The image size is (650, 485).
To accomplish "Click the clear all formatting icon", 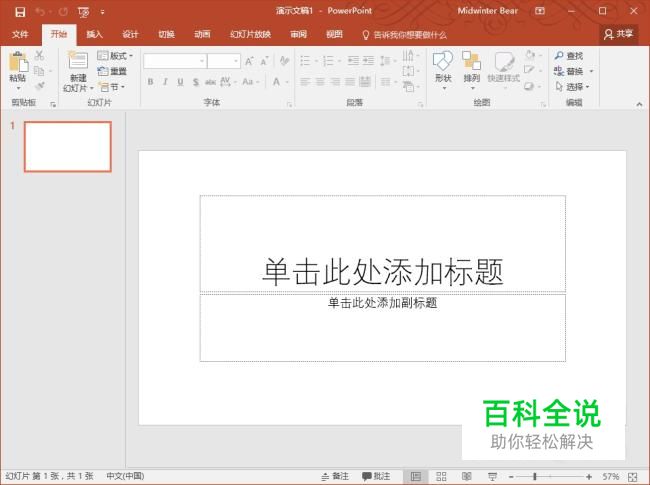I will pyautogui.click(x=284, y=61).
